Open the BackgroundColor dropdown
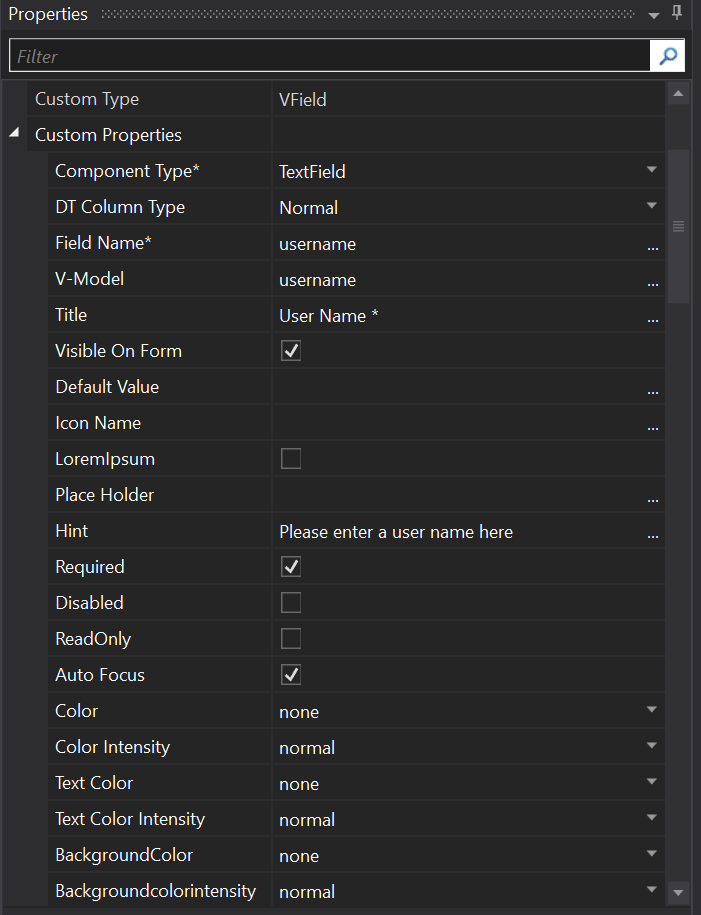This screenshot has height=915, width=701. pos(652,854)
